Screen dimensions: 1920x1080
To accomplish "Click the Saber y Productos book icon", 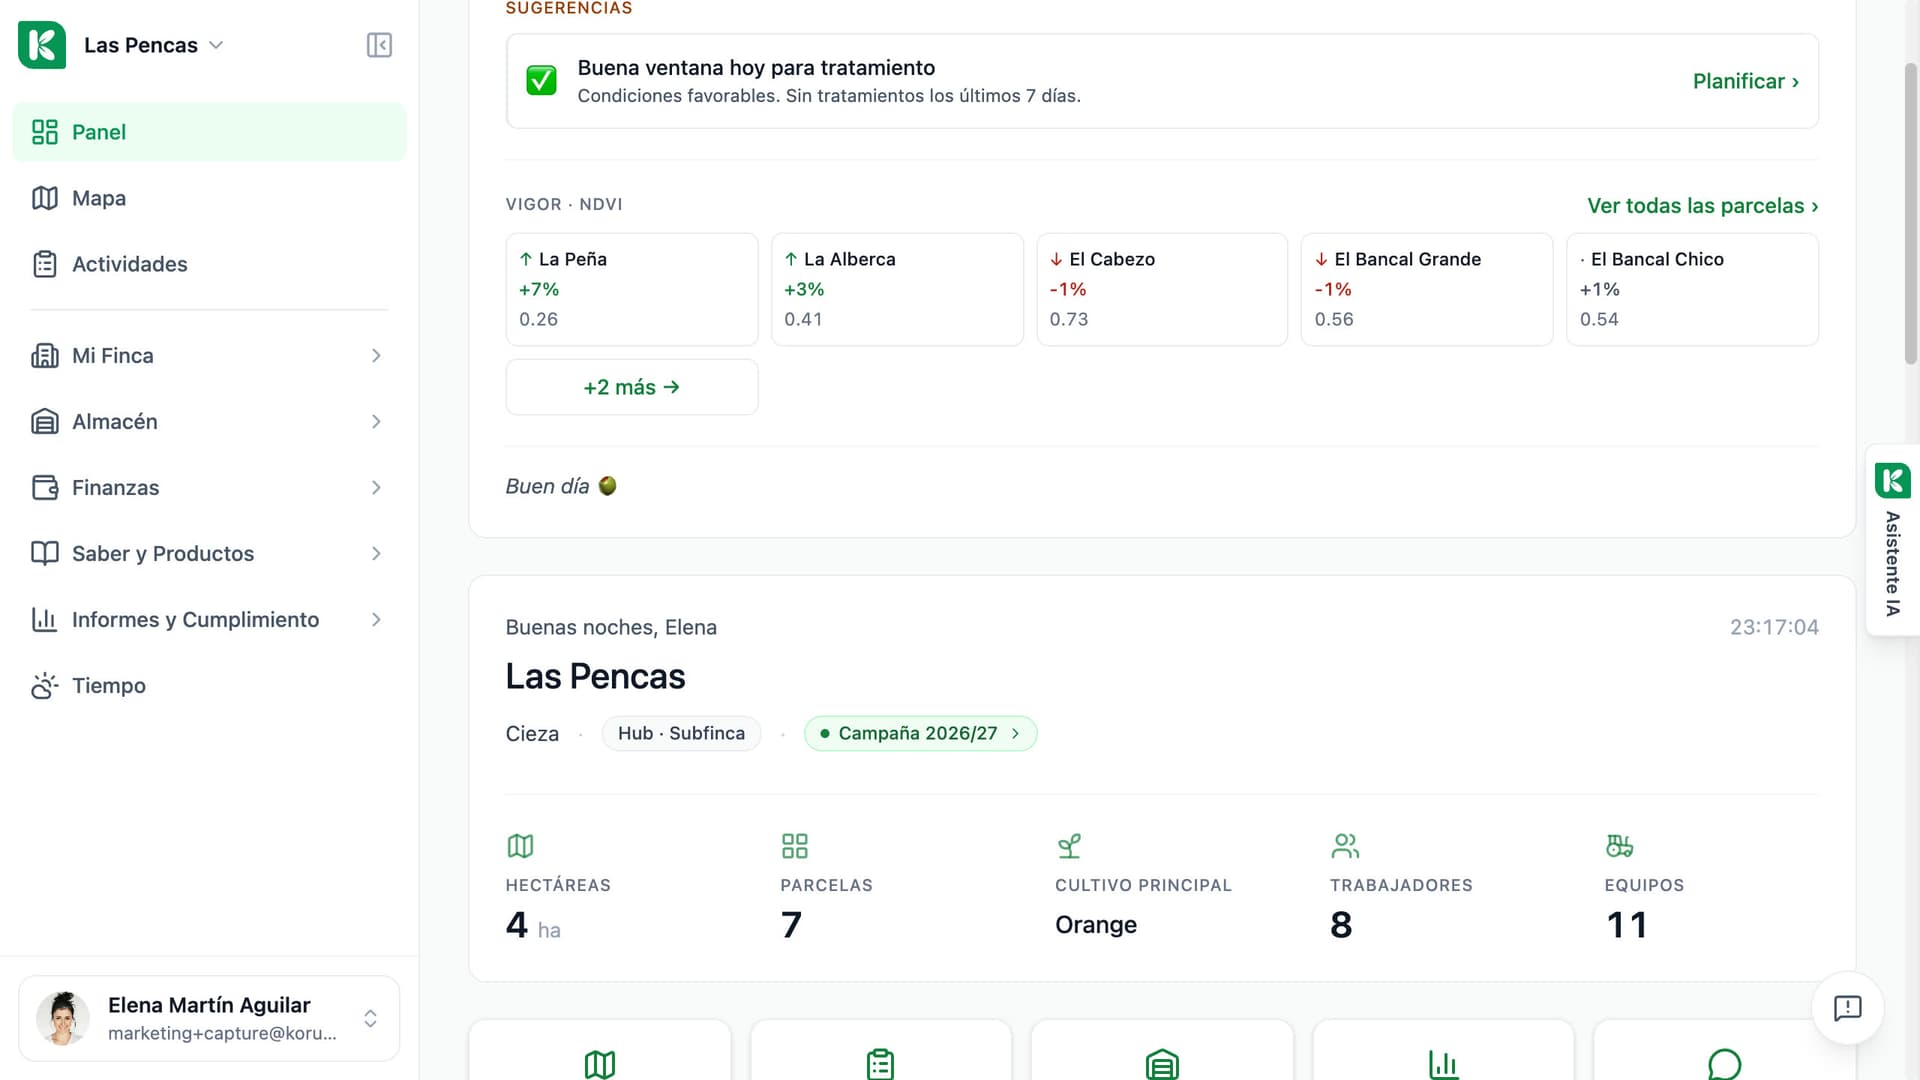I will [45, 554].
